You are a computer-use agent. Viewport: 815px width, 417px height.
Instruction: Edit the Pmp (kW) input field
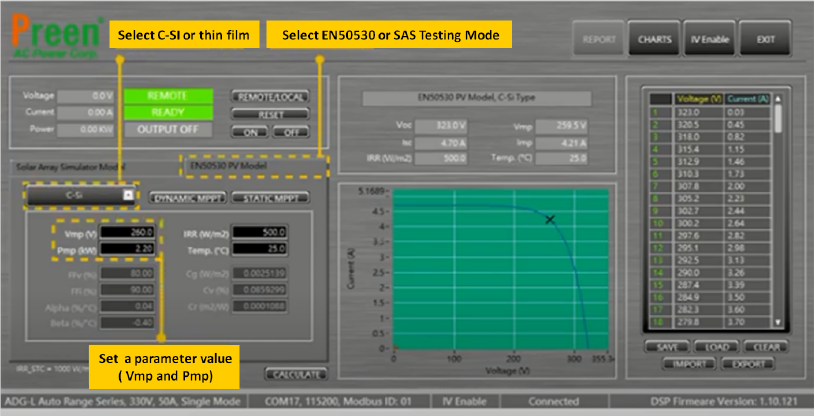pos(127,249)
